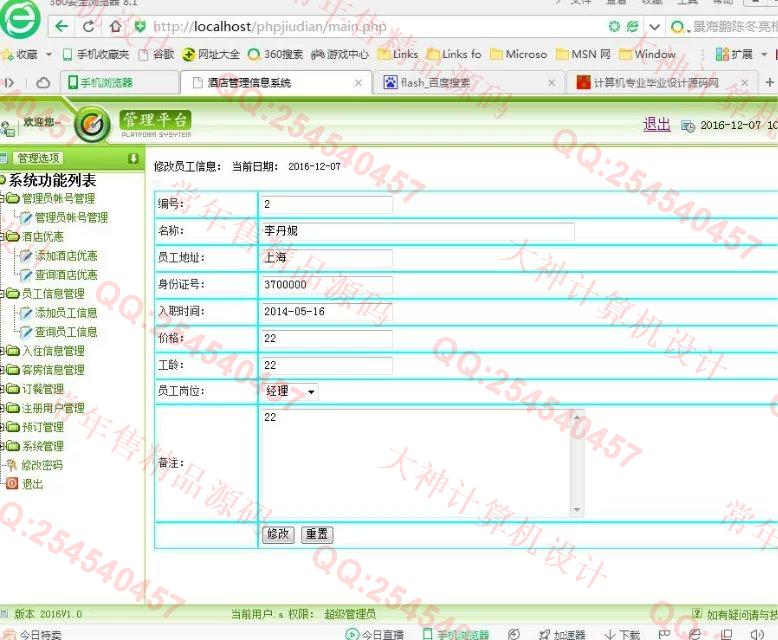The height and width of the screenshot is (640, 778).
Task: Click the browser back arrow button
Action: pos(63,26)
